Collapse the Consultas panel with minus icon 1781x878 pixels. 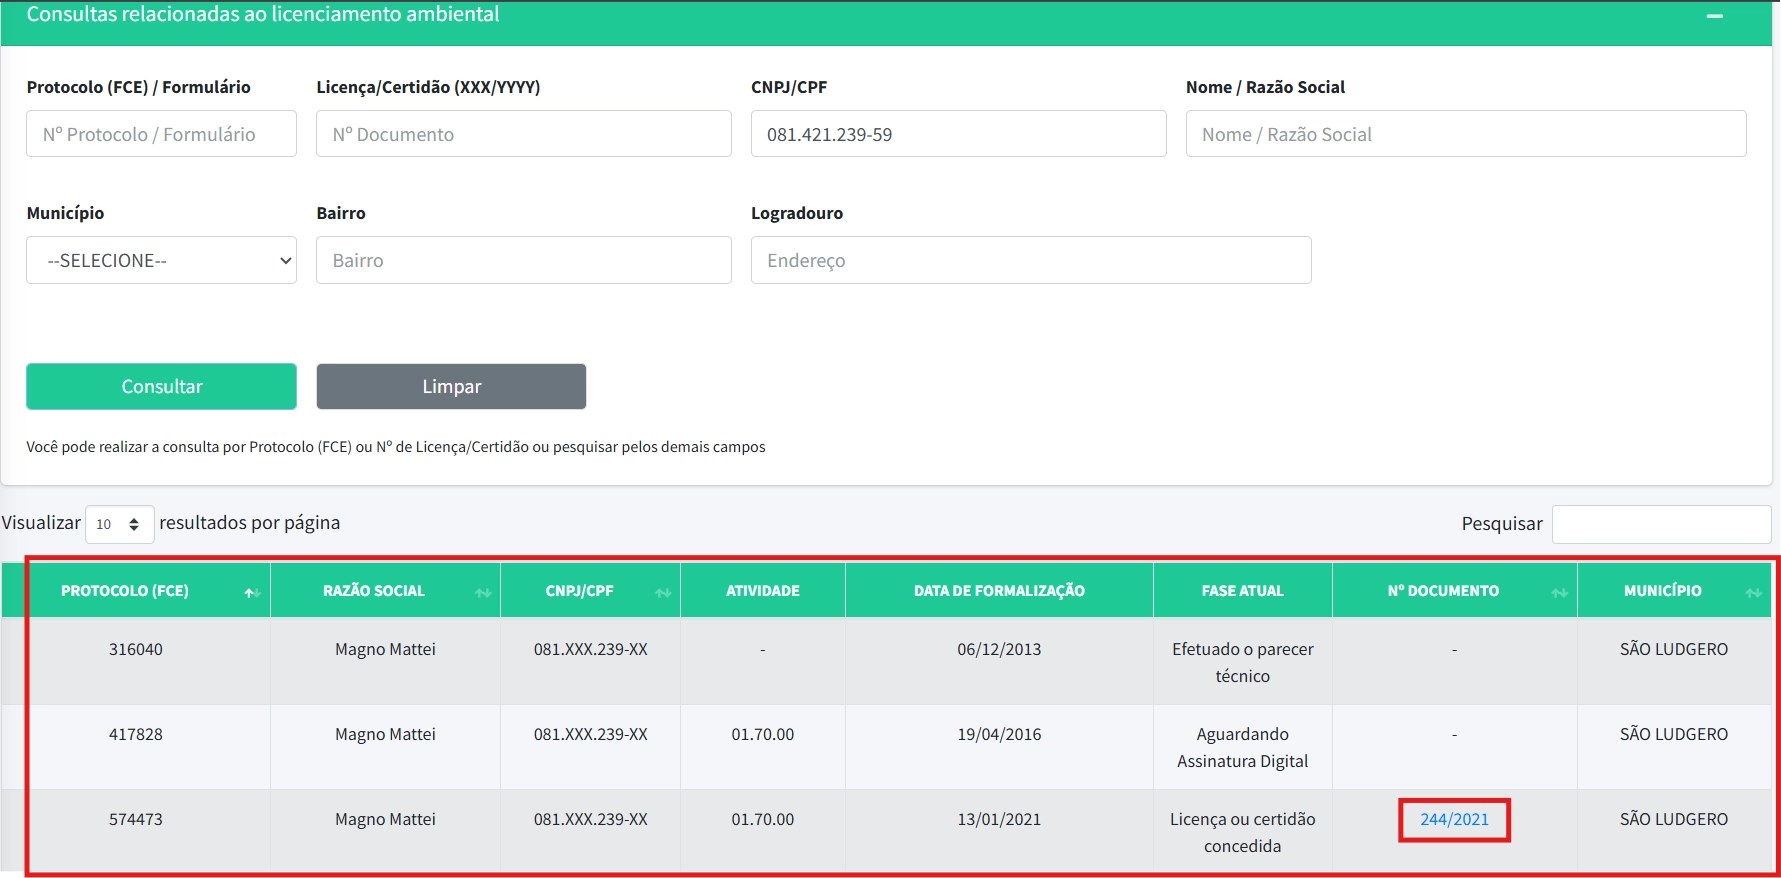click(x=1714, y=16)
